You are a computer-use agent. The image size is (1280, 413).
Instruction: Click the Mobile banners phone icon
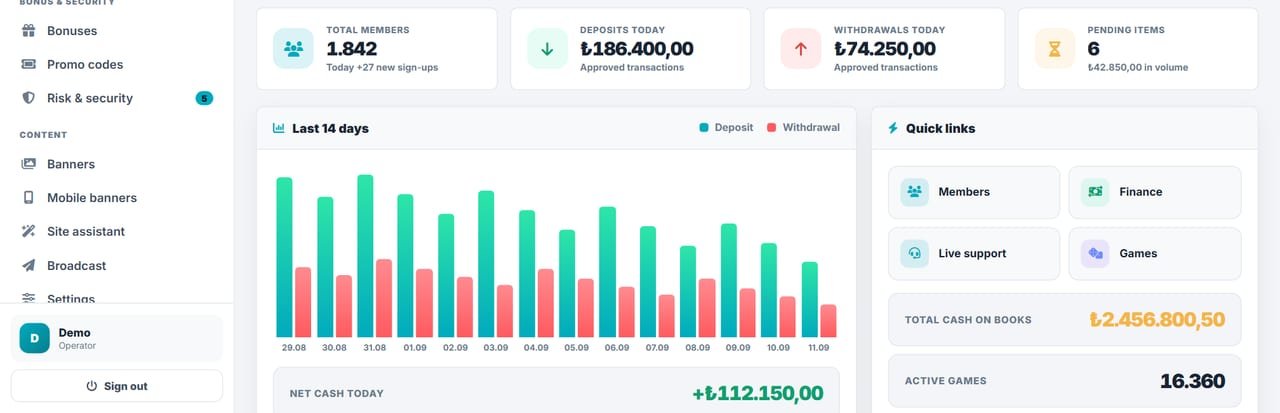click(x=29, y=198)
